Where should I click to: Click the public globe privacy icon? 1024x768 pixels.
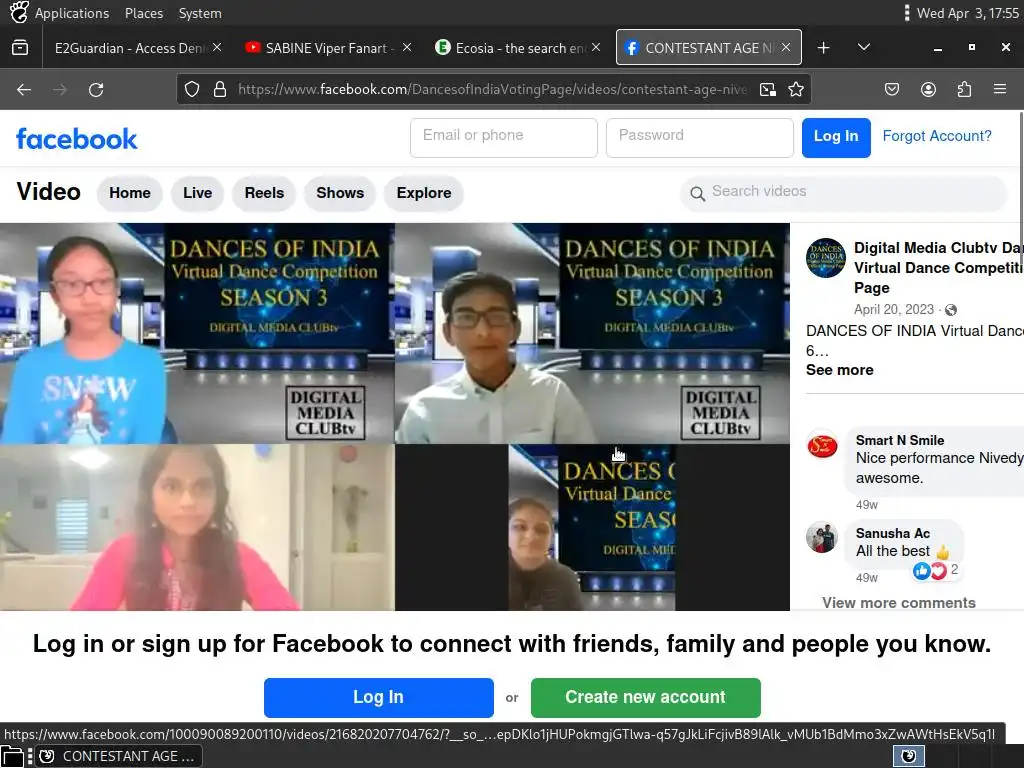951,310
